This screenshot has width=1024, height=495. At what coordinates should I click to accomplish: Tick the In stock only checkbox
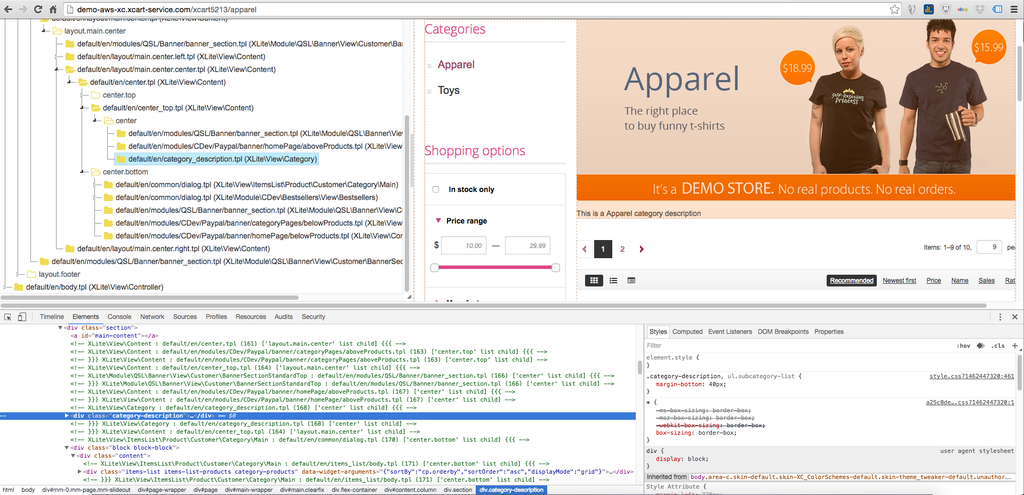436,189
